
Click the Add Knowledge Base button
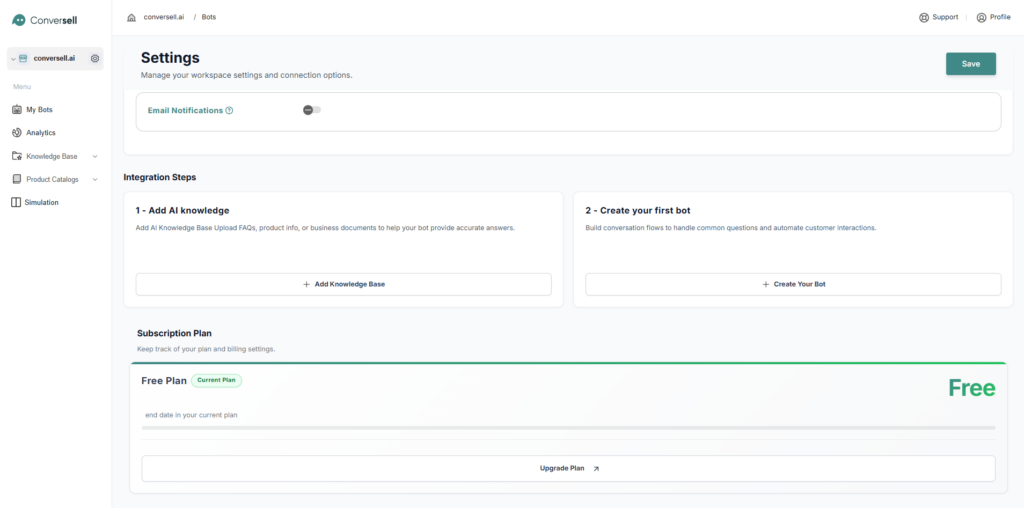(343, 284)
